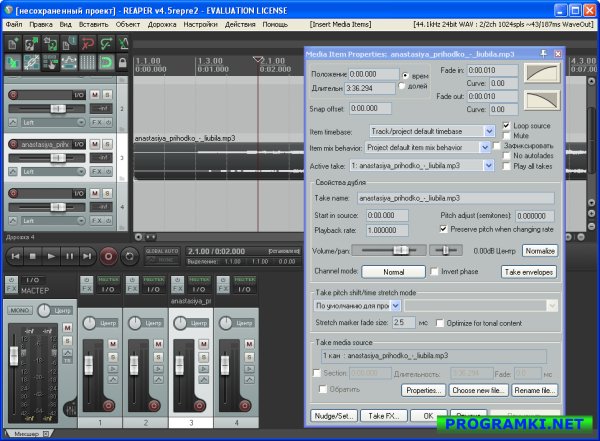Viewport: 600px width, 441px height.
Task: Toggle snap magnet toolbar icon
Action: [106, 62]
